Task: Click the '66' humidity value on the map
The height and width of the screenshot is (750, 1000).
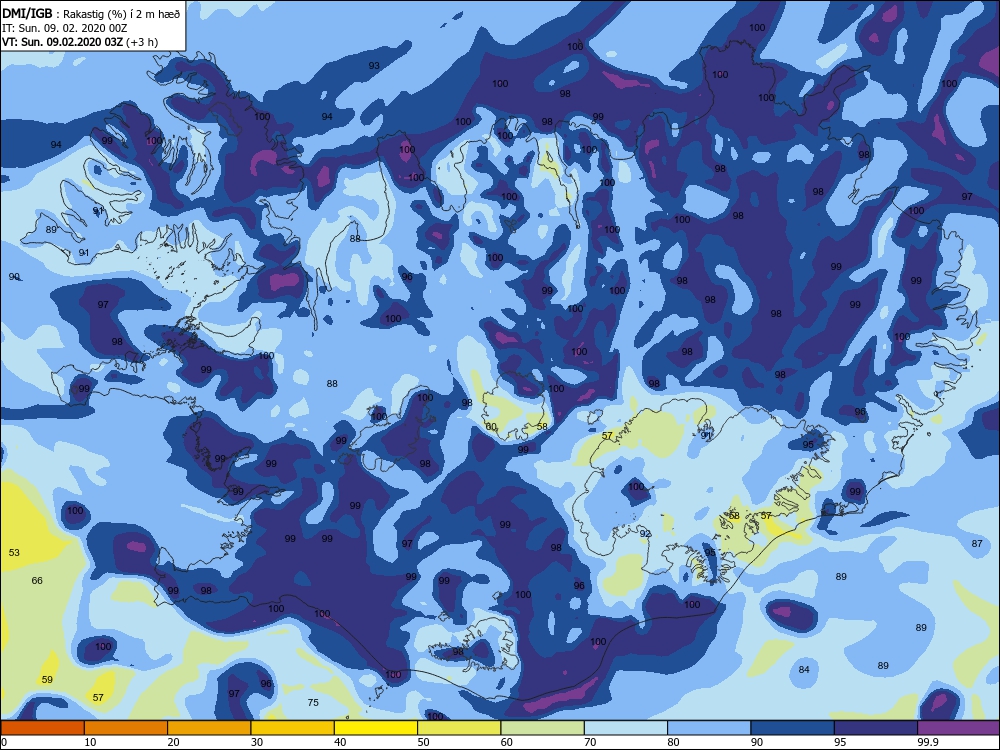Action: click(x=37, y=580)
